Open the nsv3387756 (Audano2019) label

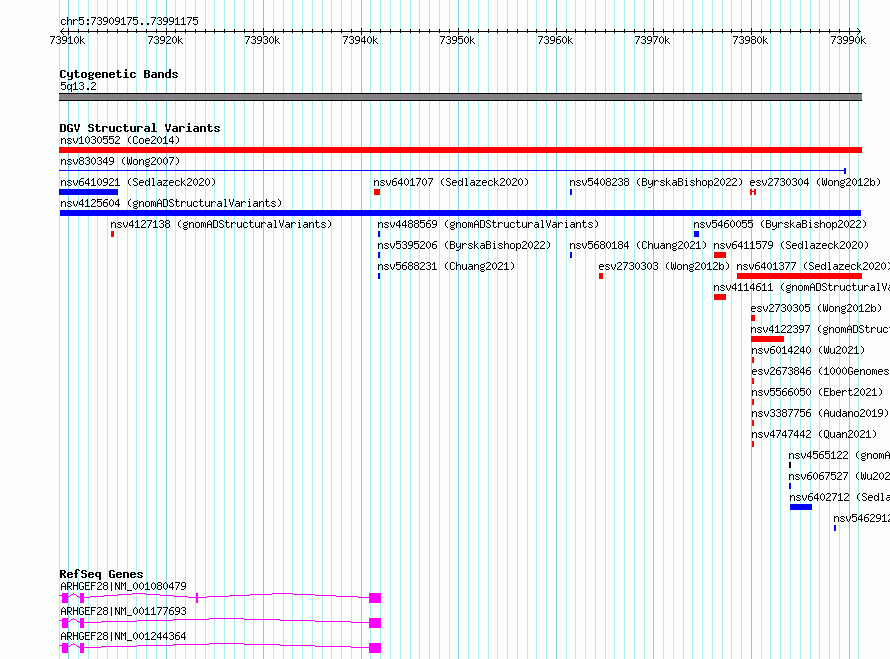coord(820,413)
